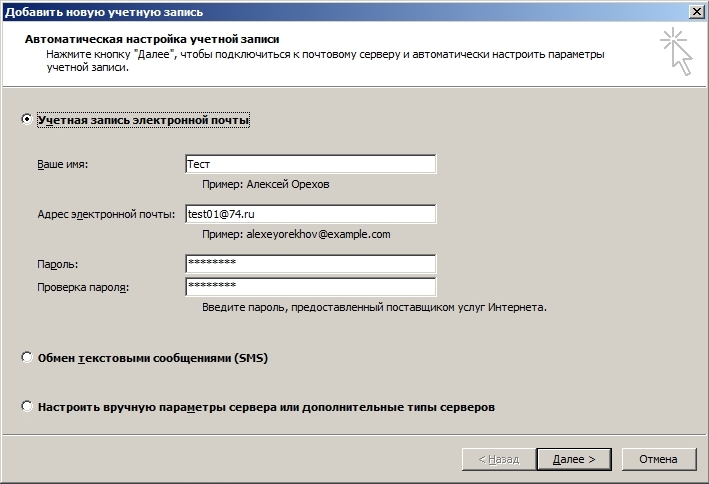709x484 pixels.
Task: Click the 'Адрес электронной почты:' label
Action: tap(106, 214)
